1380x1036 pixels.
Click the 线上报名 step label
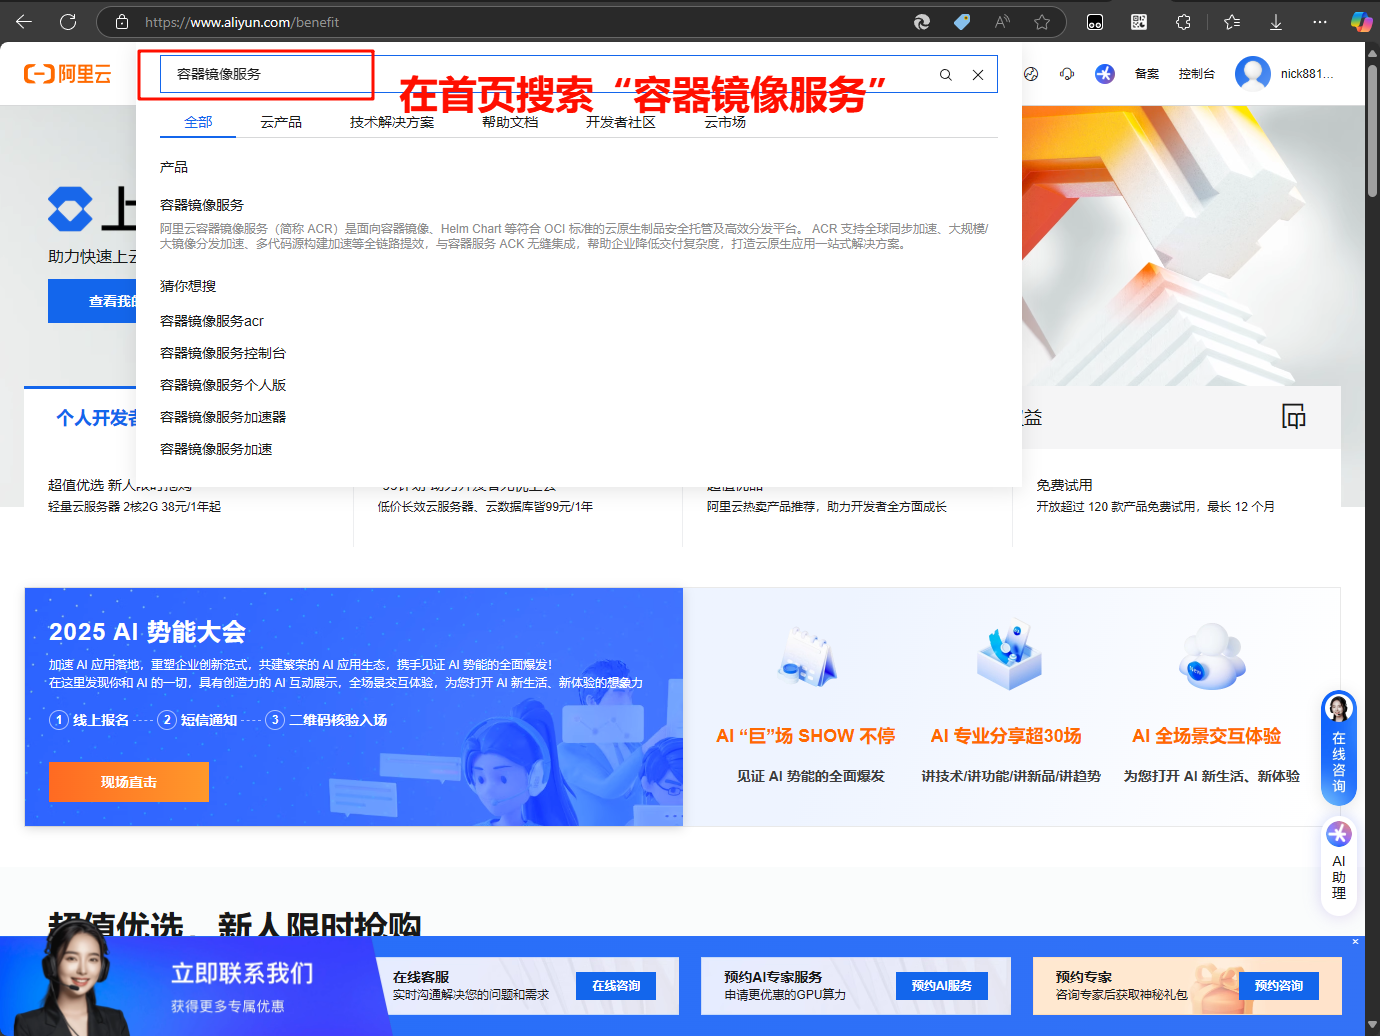tap(101, 720)
